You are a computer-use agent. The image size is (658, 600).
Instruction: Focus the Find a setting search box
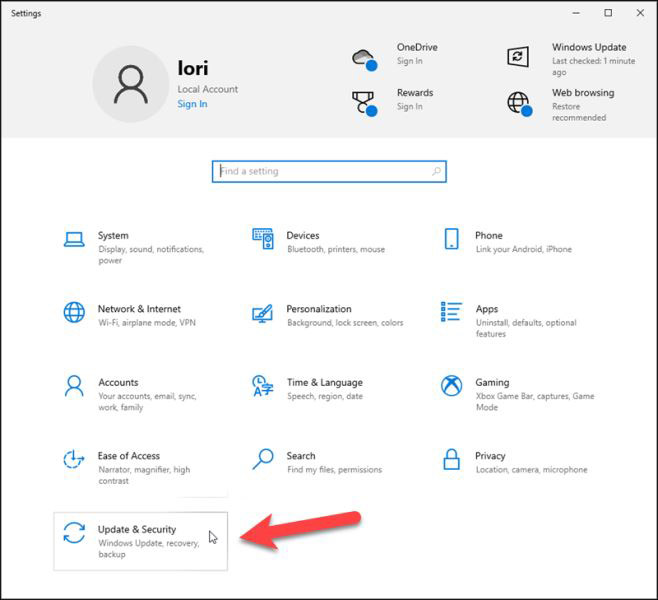click(x=329, y=172)
